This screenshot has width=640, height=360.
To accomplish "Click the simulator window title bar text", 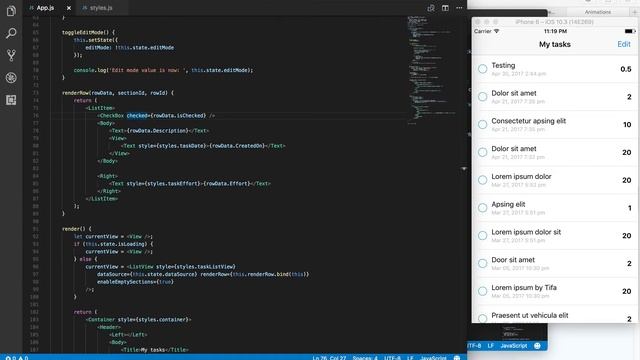I will [x=554, y=22].
